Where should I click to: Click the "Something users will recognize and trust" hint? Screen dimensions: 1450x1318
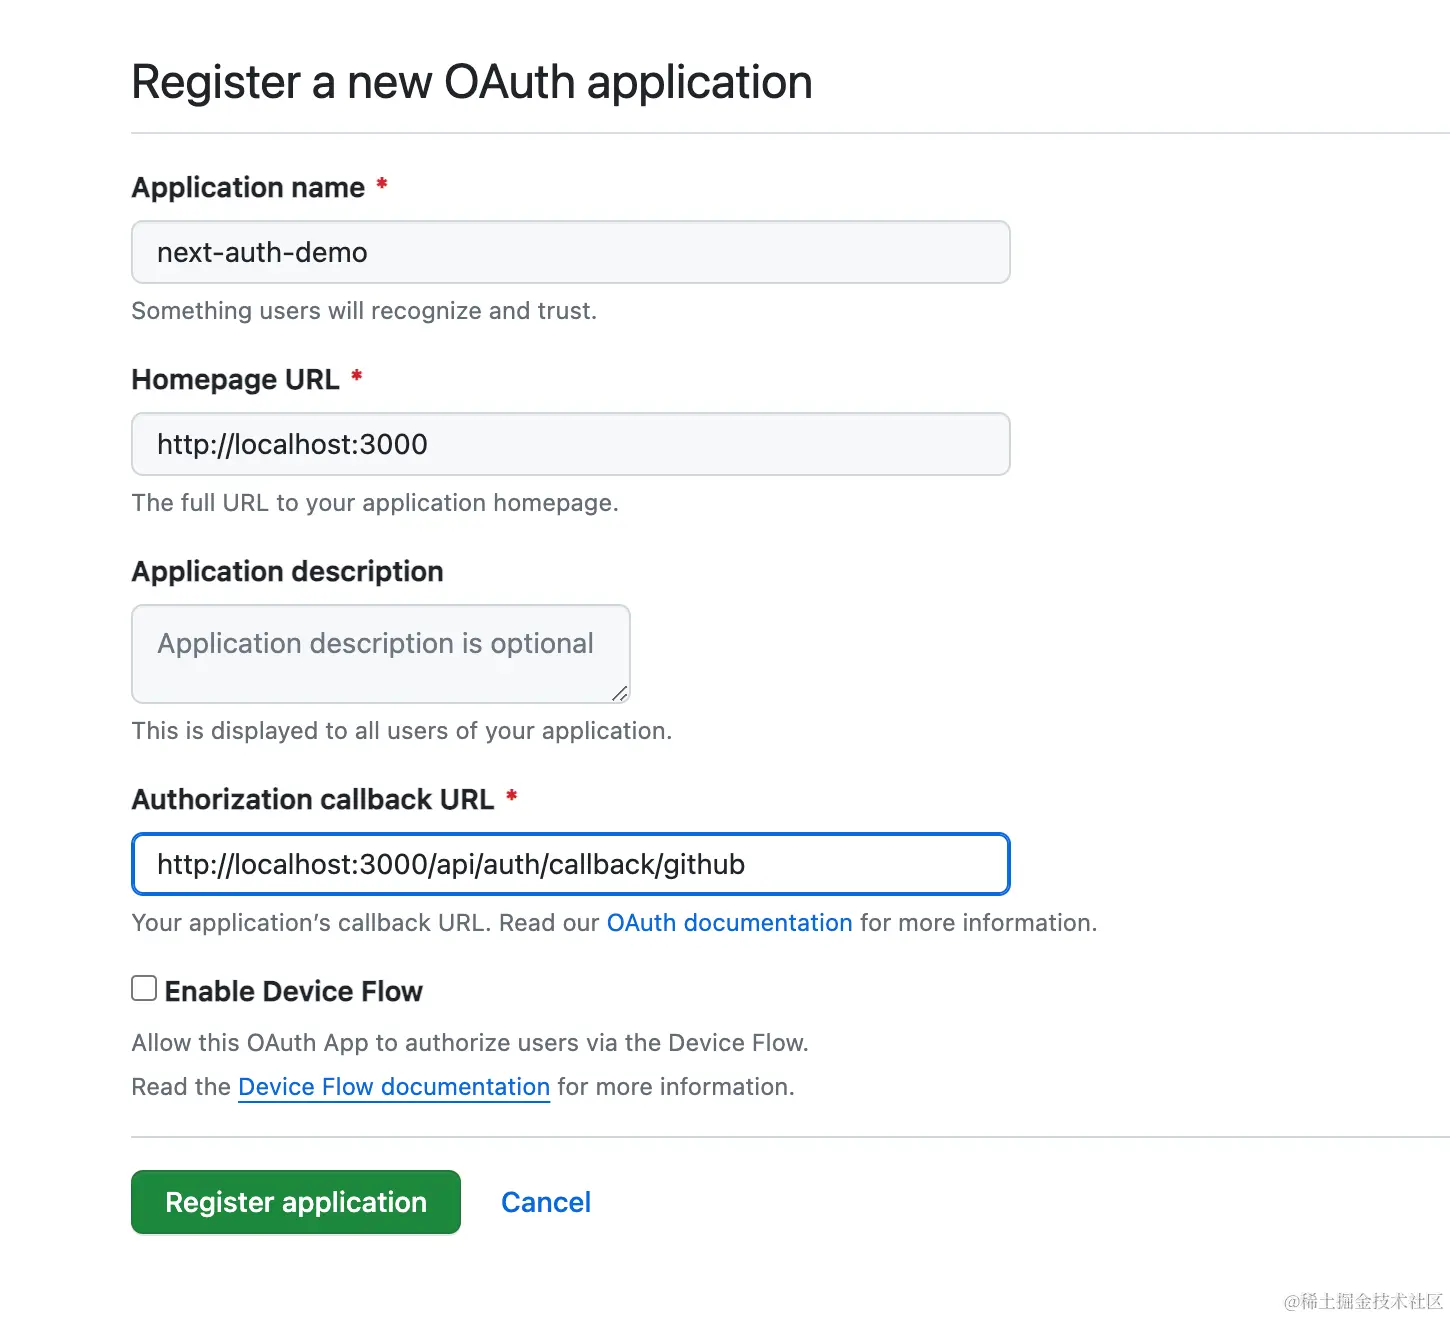coord(364,311)
